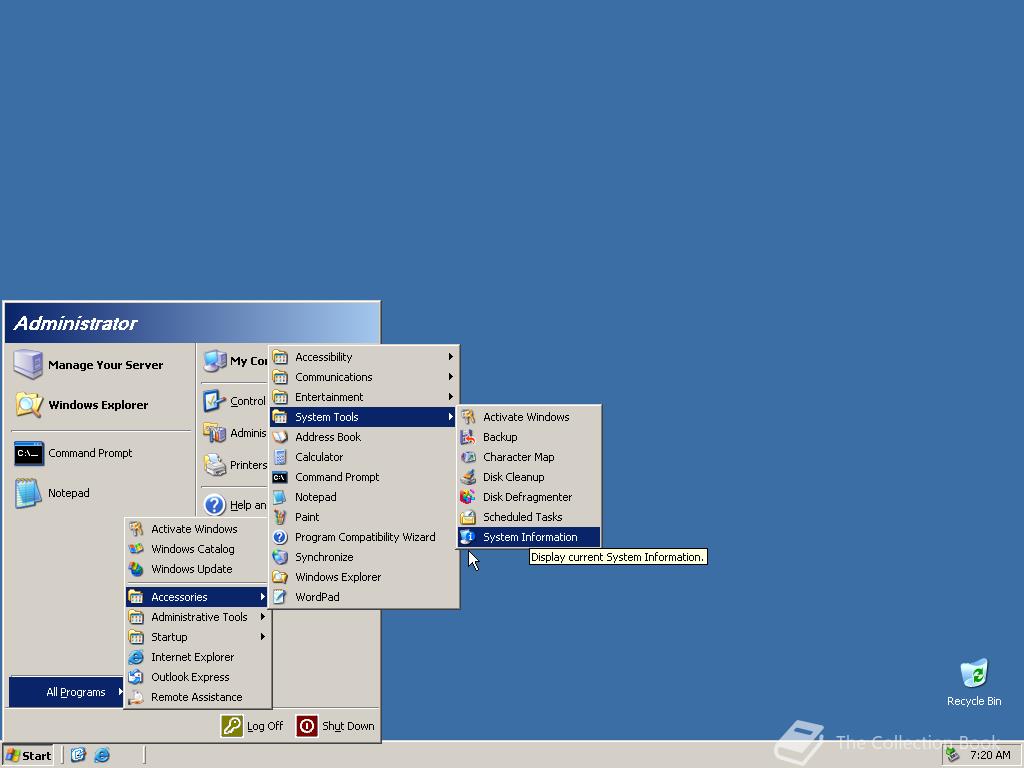The width and height of the screenshot is (1024, 768).
Task: Click the Disk Defragmenter icon
Action: click(467, 497)
